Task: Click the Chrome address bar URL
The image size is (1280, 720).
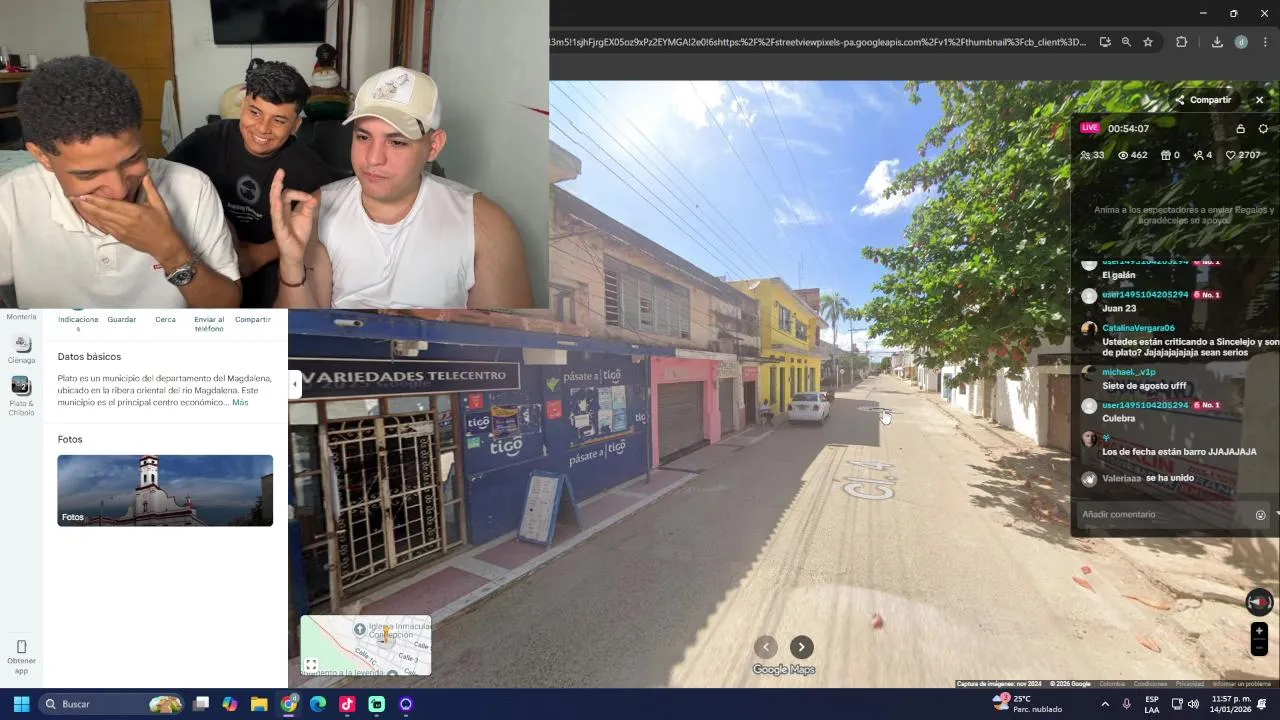Action: pos(818,42)
